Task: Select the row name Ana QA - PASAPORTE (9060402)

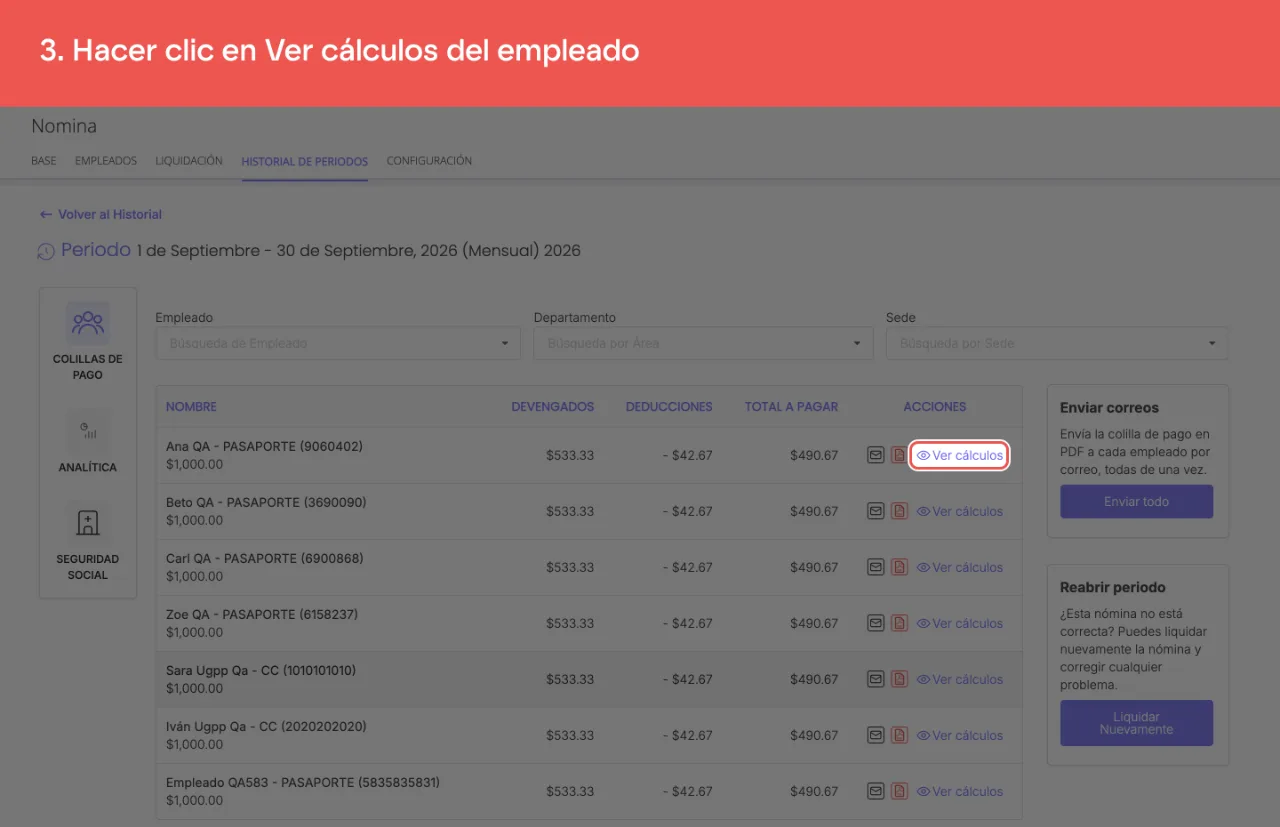Action: [x=264, y=446]
